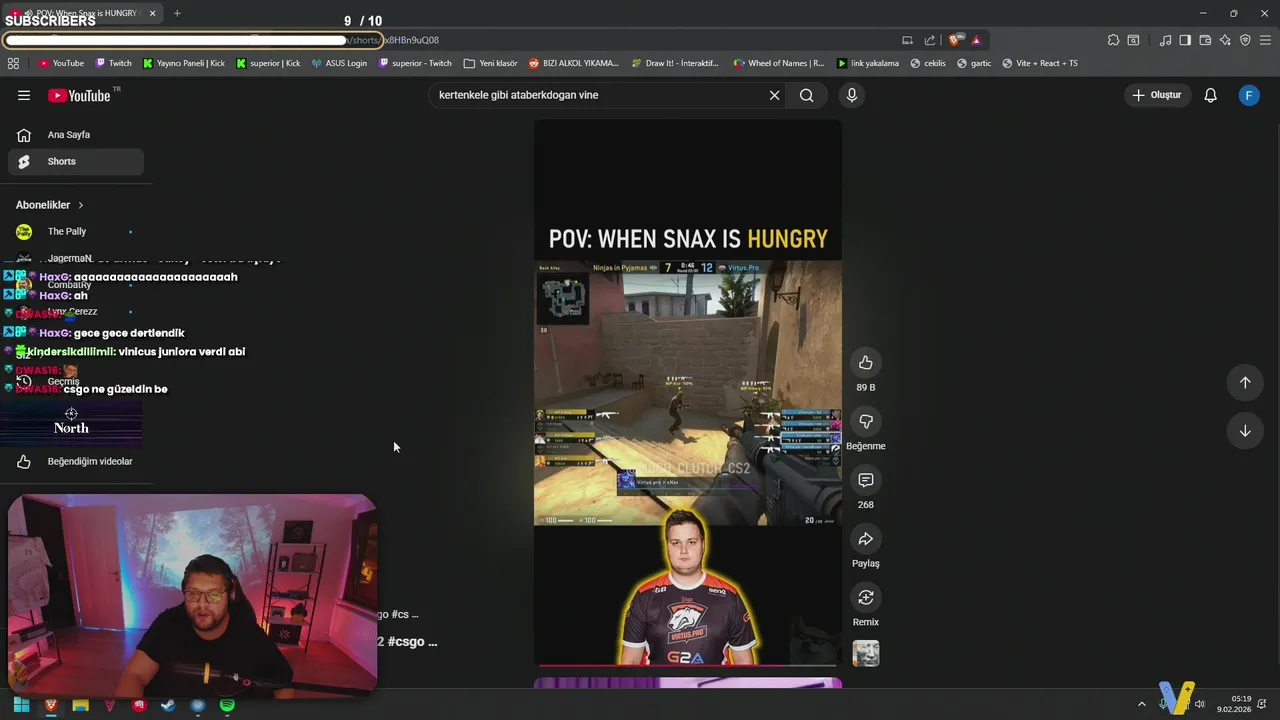The height and width of the screenshot is (720, 1280).
Task: Open YouTube notifications bell
Action: (1210, 95)
